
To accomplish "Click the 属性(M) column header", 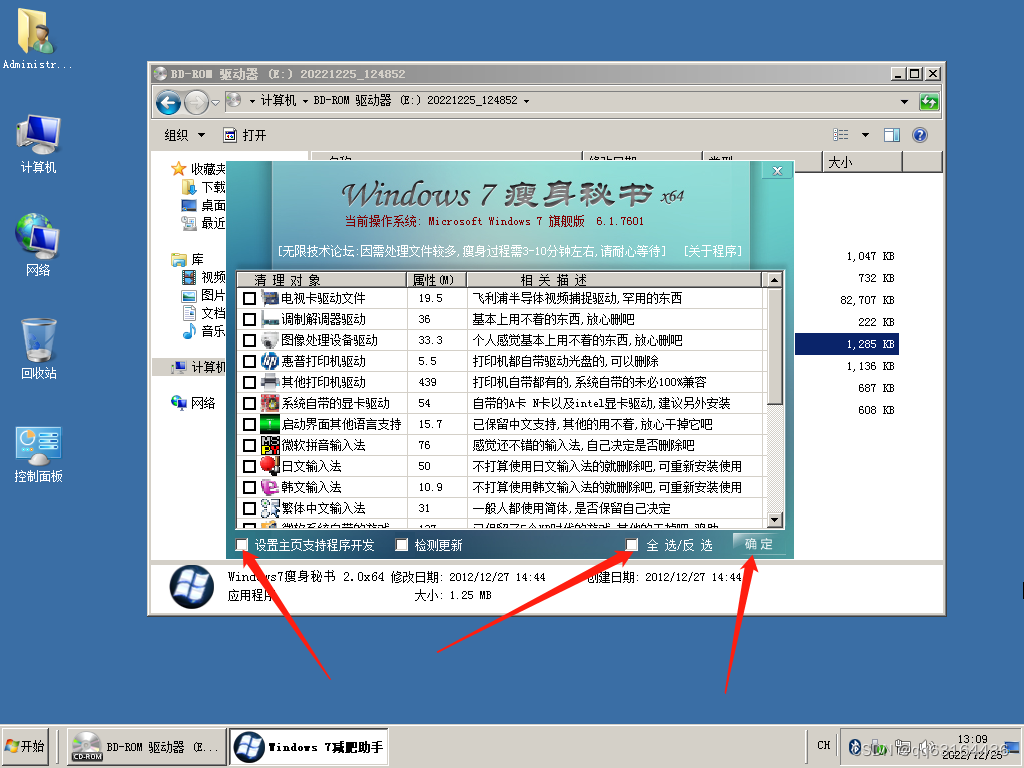I will (436, 280).
